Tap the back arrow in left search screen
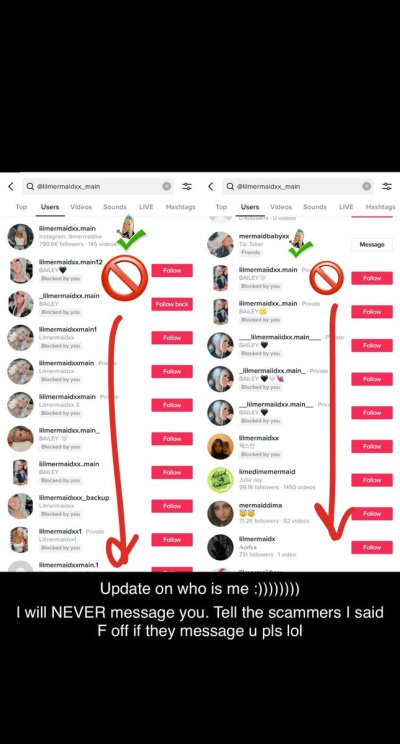Screen dimensions: 400x744 click(11, 186)
